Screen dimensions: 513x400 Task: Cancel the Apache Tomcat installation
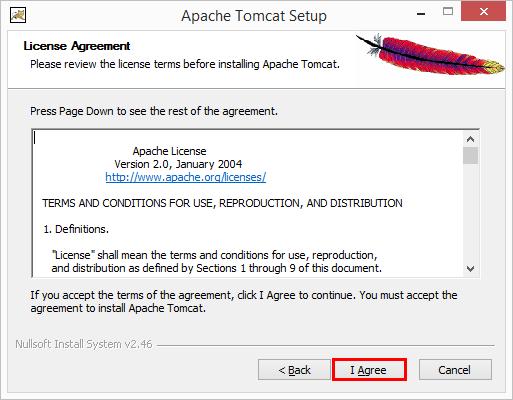click(x=455, y=370)
